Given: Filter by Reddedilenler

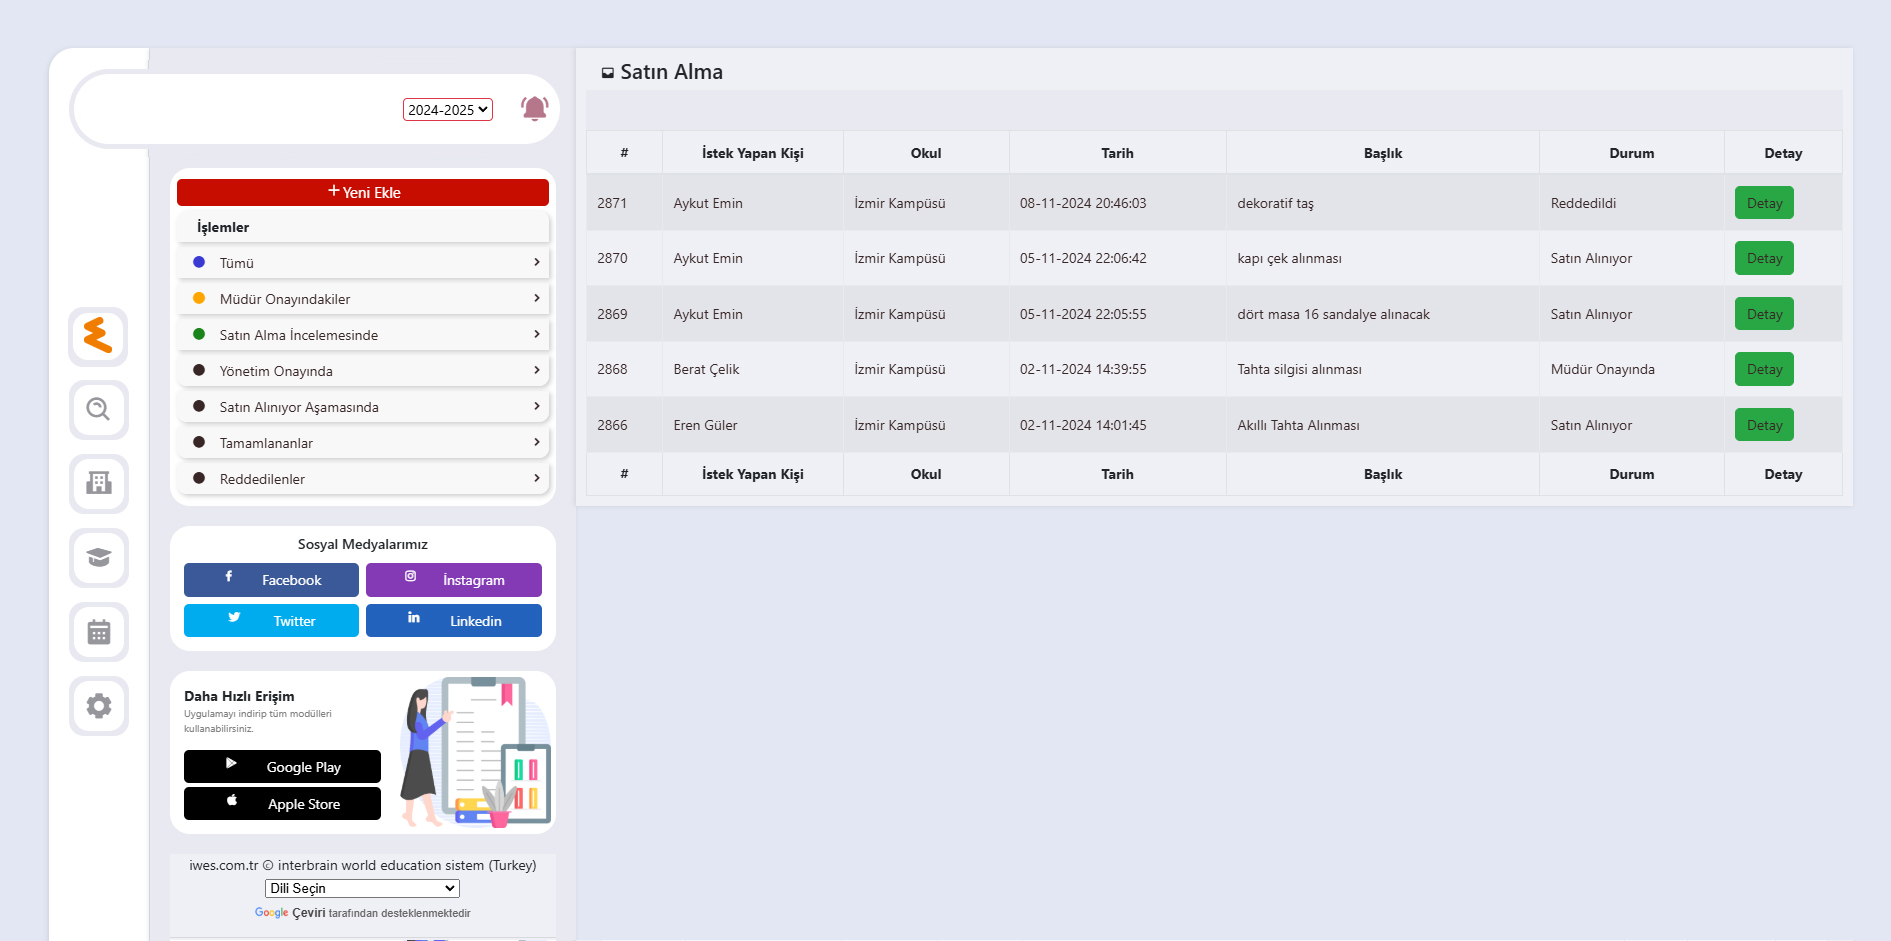Looking at the screenshot, I should tap(363, 479).
